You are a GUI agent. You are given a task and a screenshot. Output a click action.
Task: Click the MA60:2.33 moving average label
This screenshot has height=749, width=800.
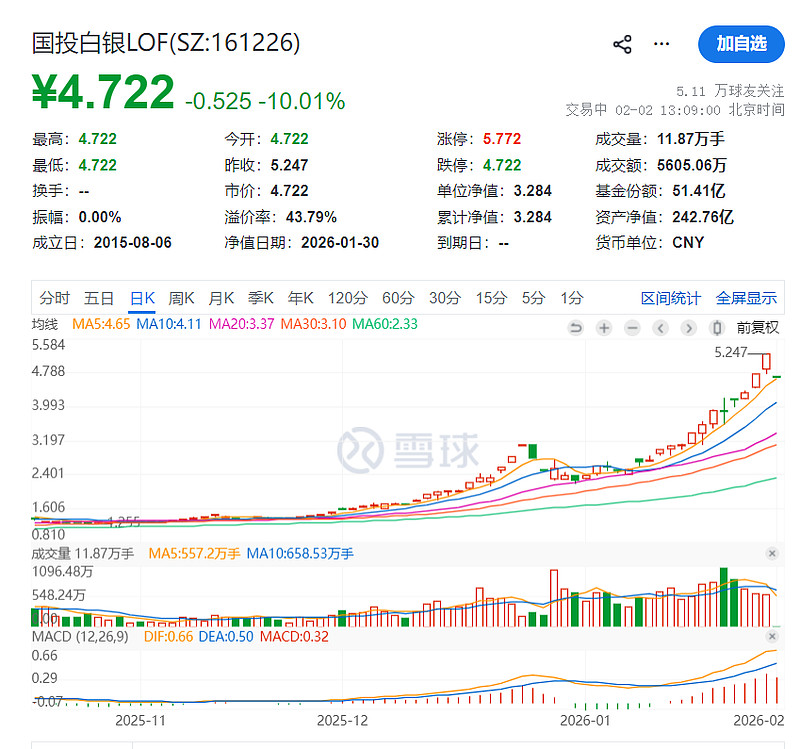385,324
